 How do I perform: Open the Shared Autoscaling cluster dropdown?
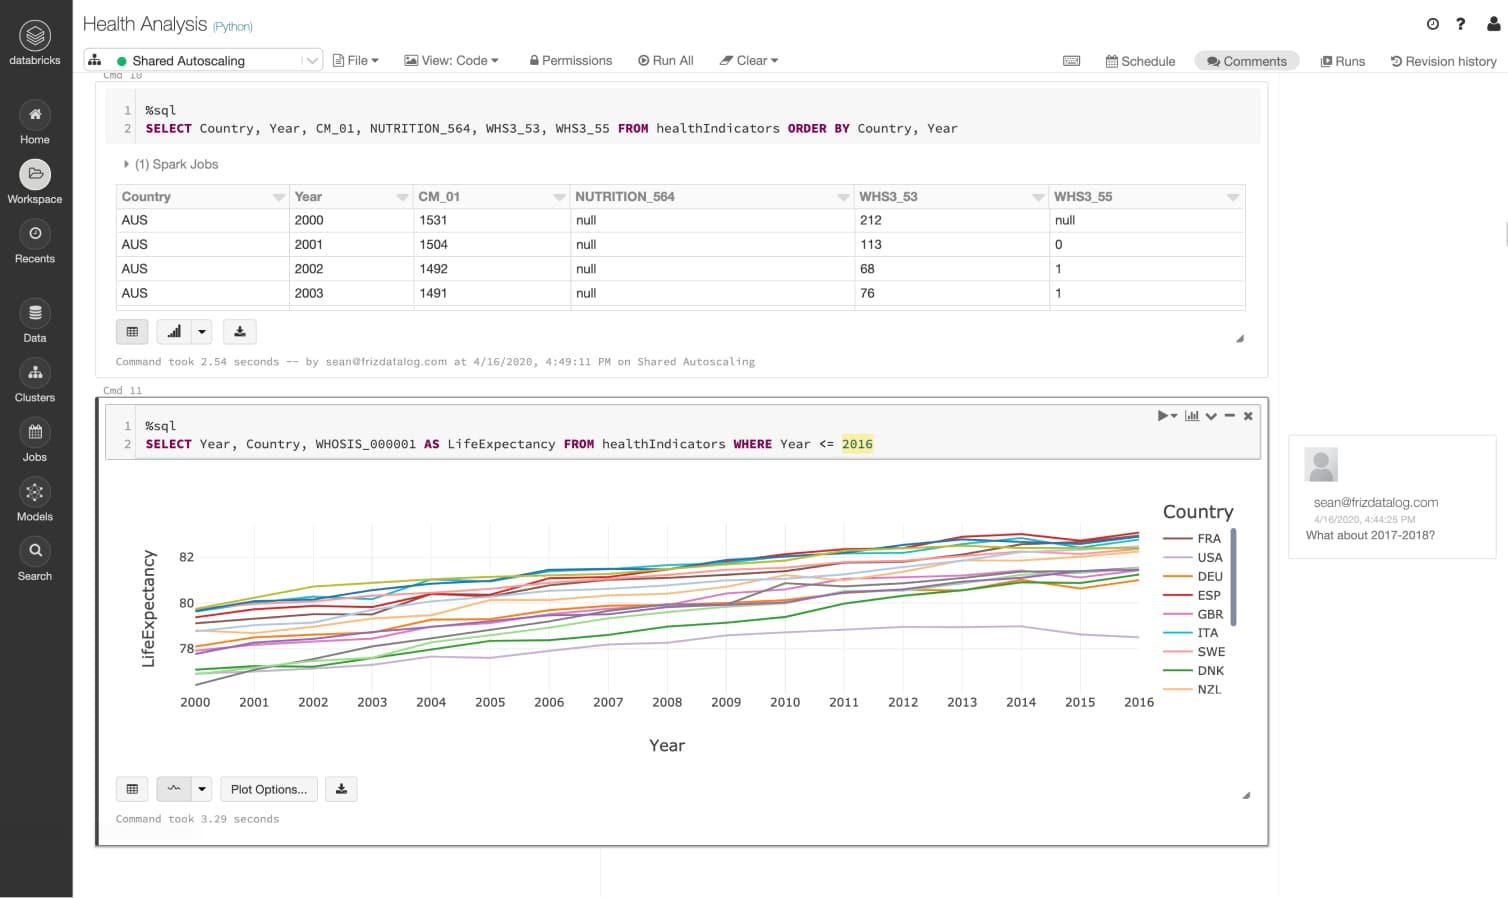tap(312, 61)
